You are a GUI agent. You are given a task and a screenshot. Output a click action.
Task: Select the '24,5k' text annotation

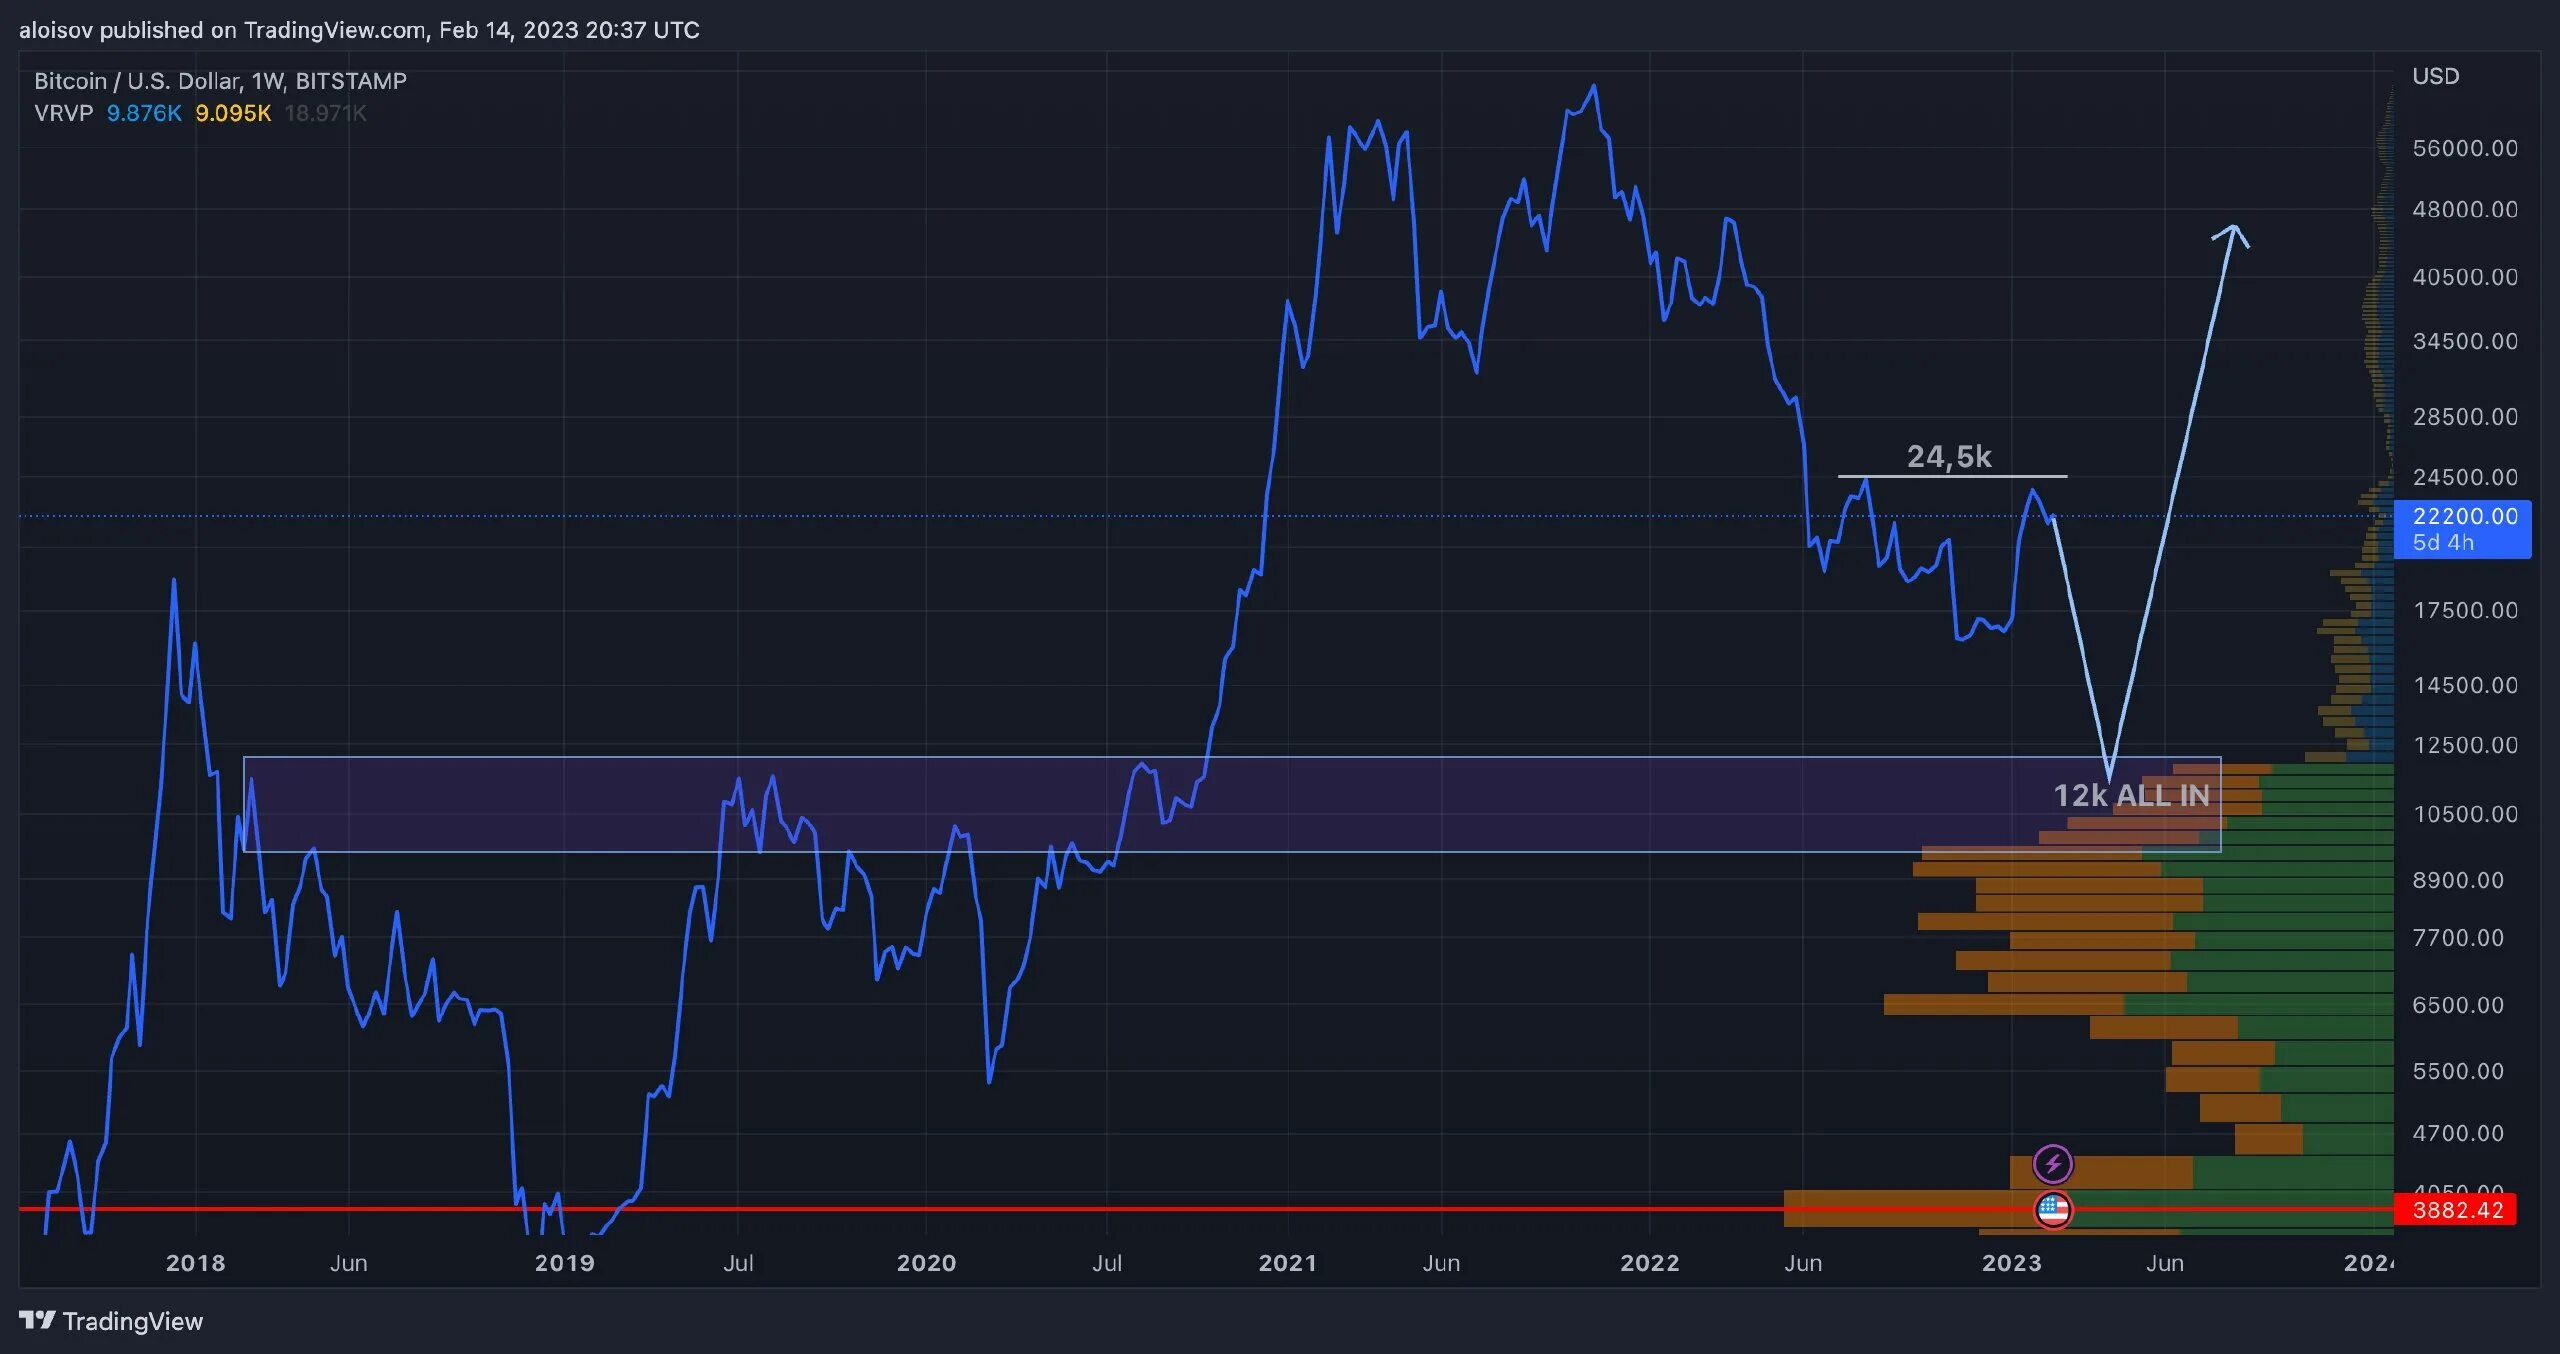coord(1949,456)
